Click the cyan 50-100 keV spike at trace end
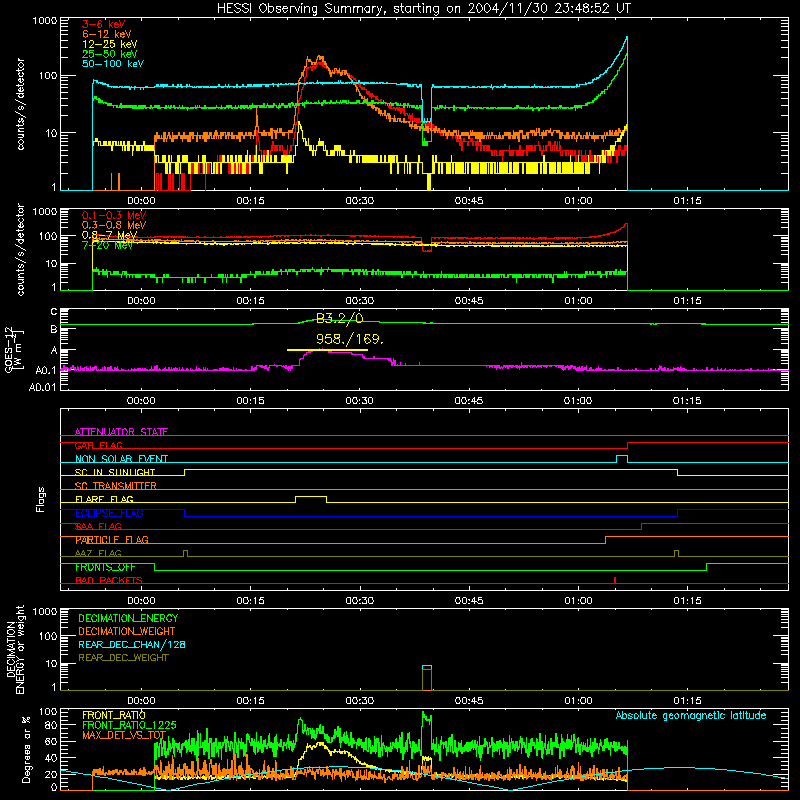Image resolution: width=800 pixels, height=800 pixels. click(x=626, y=42)
